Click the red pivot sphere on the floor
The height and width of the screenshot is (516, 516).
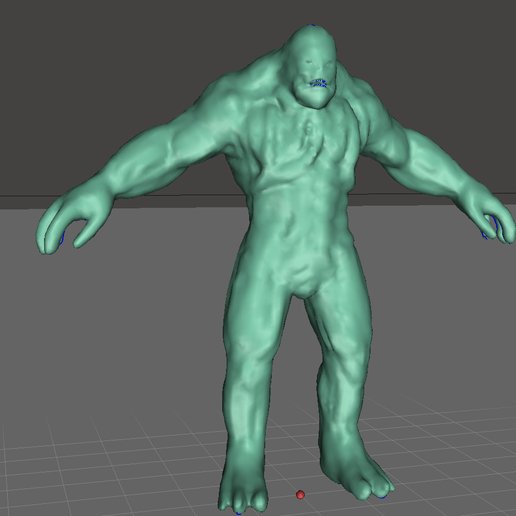click(300, 495)
